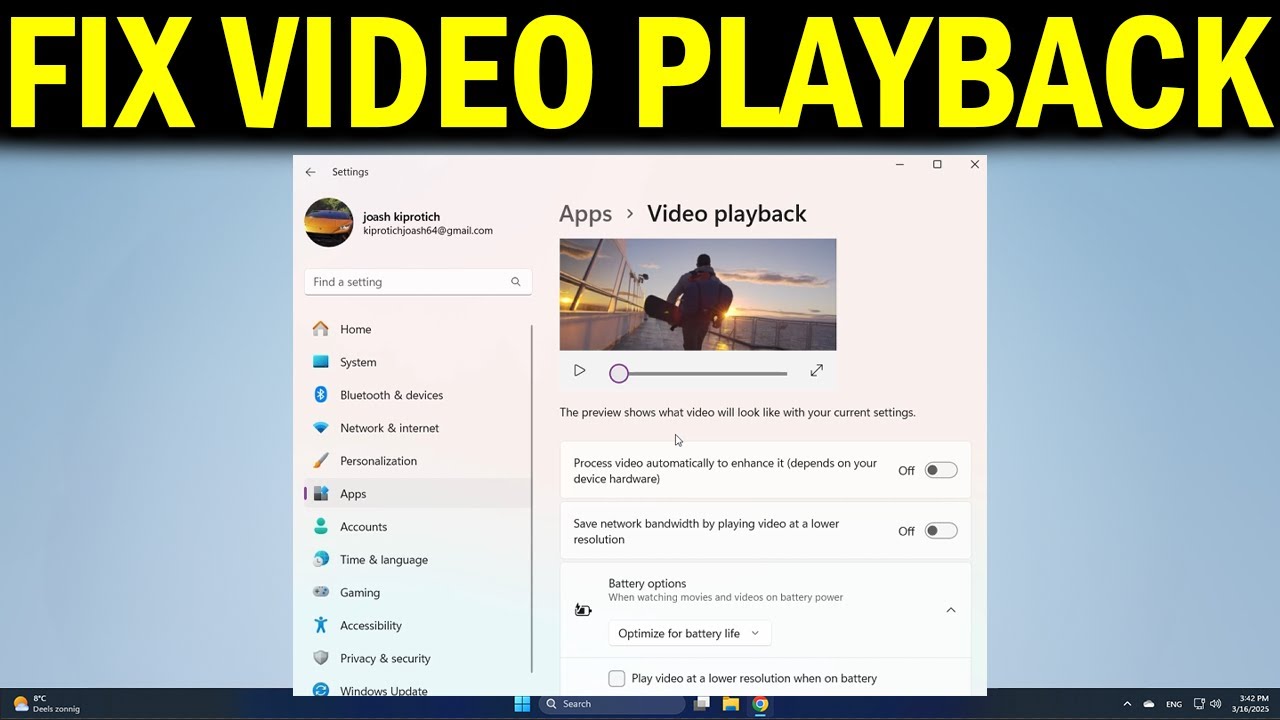Viewport: 1280px width, 720px height.
Task: Click the Accessibility figure icon
Action: [x=320, y=625]
